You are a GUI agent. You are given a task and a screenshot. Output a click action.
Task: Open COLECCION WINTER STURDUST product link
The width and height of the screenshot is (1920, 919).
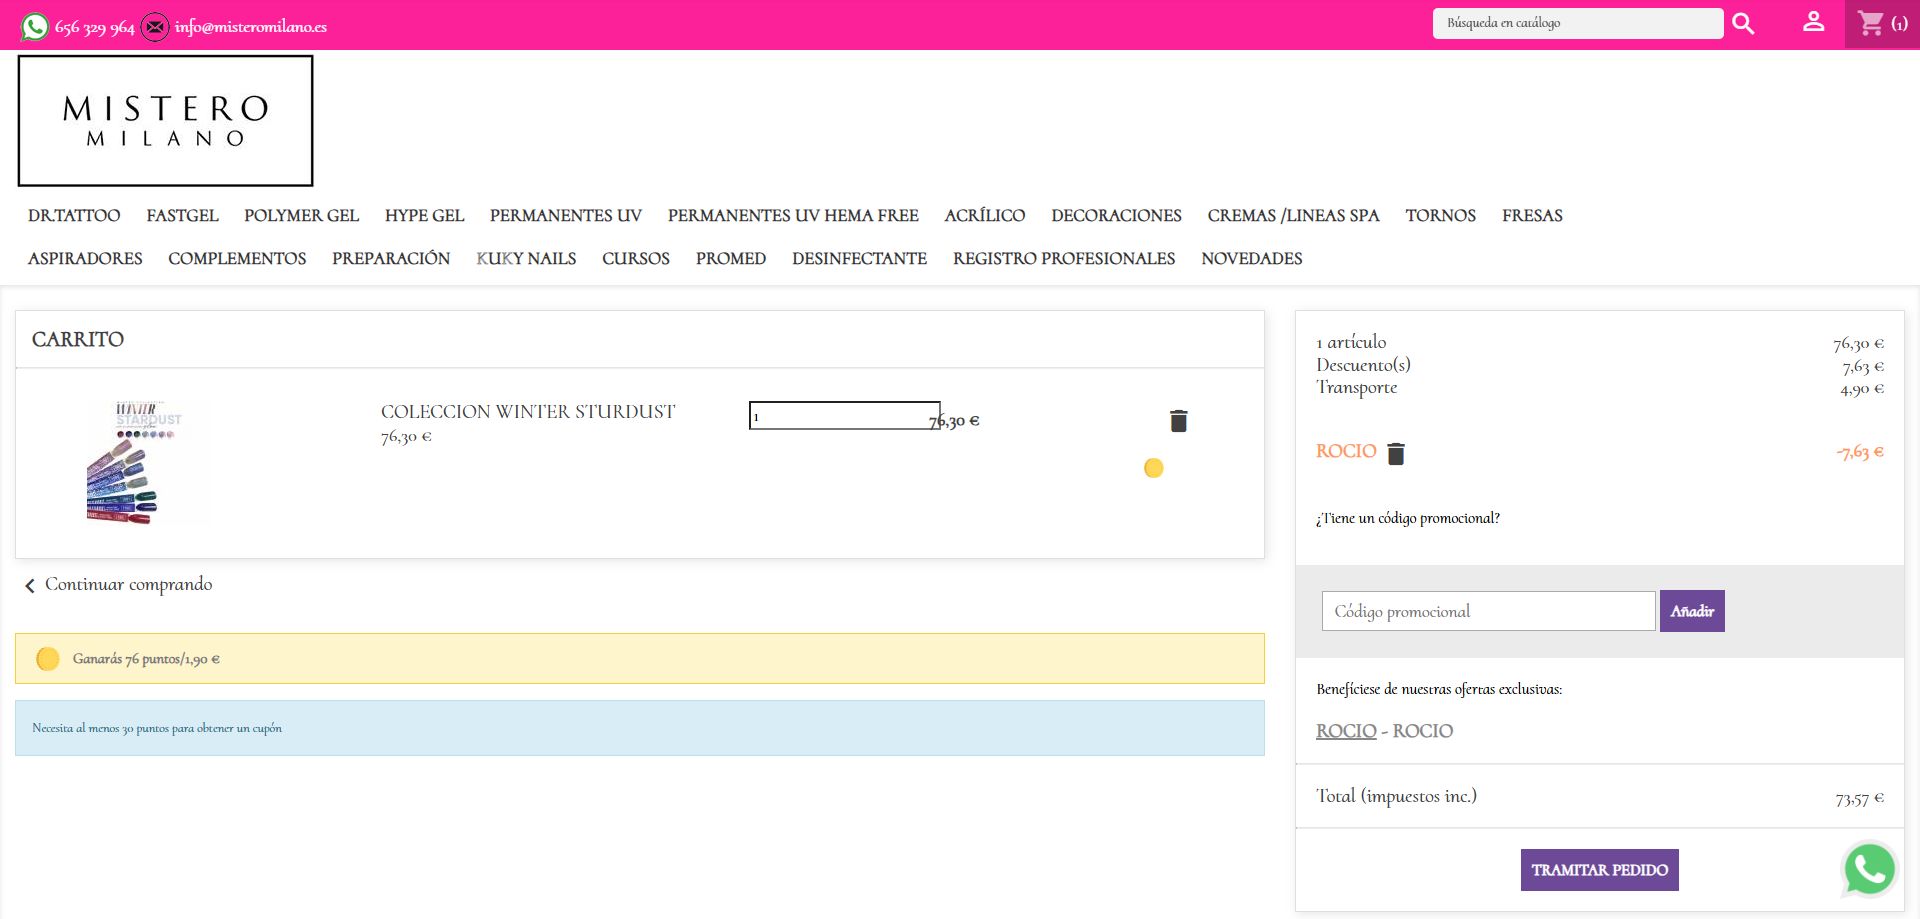coord(528,412)
